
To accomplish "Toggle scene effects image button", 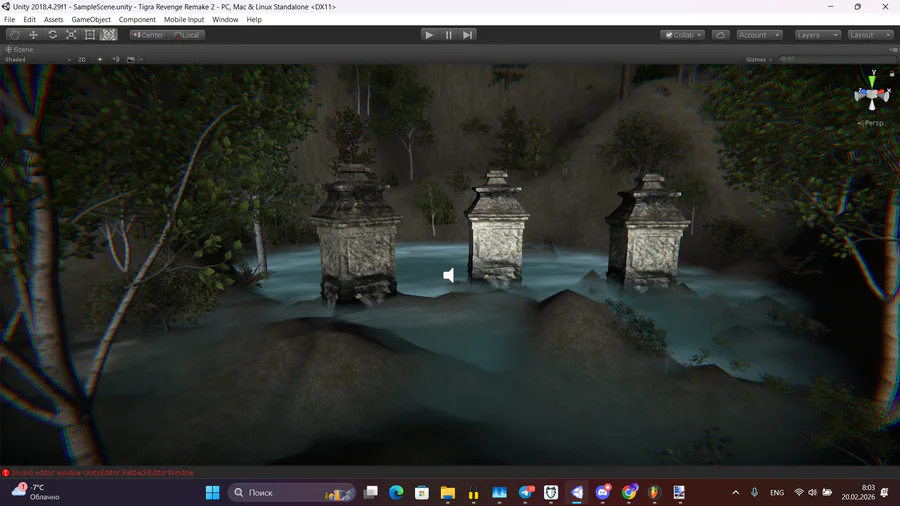I will 131,59.
